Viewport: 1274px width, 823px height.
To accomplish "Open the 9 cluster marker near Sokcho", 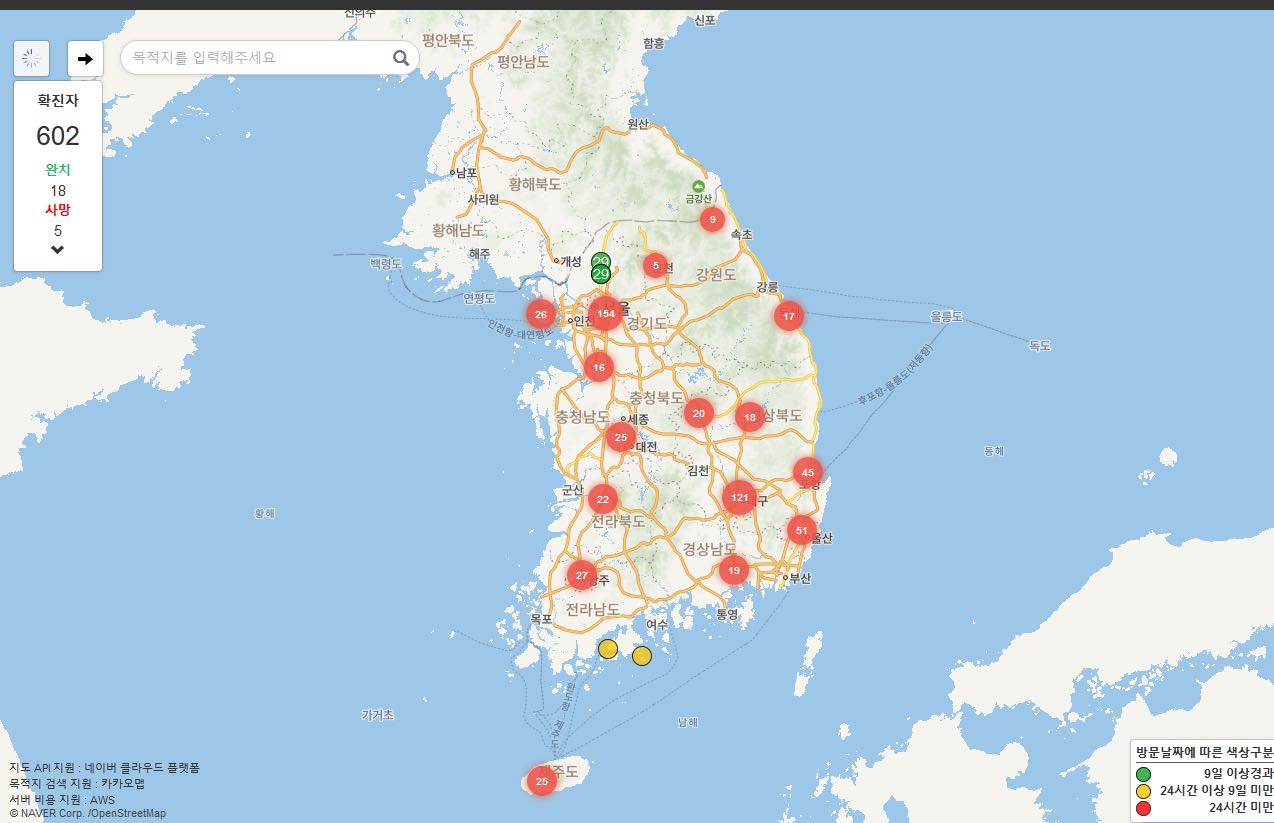I will [712, 219].
